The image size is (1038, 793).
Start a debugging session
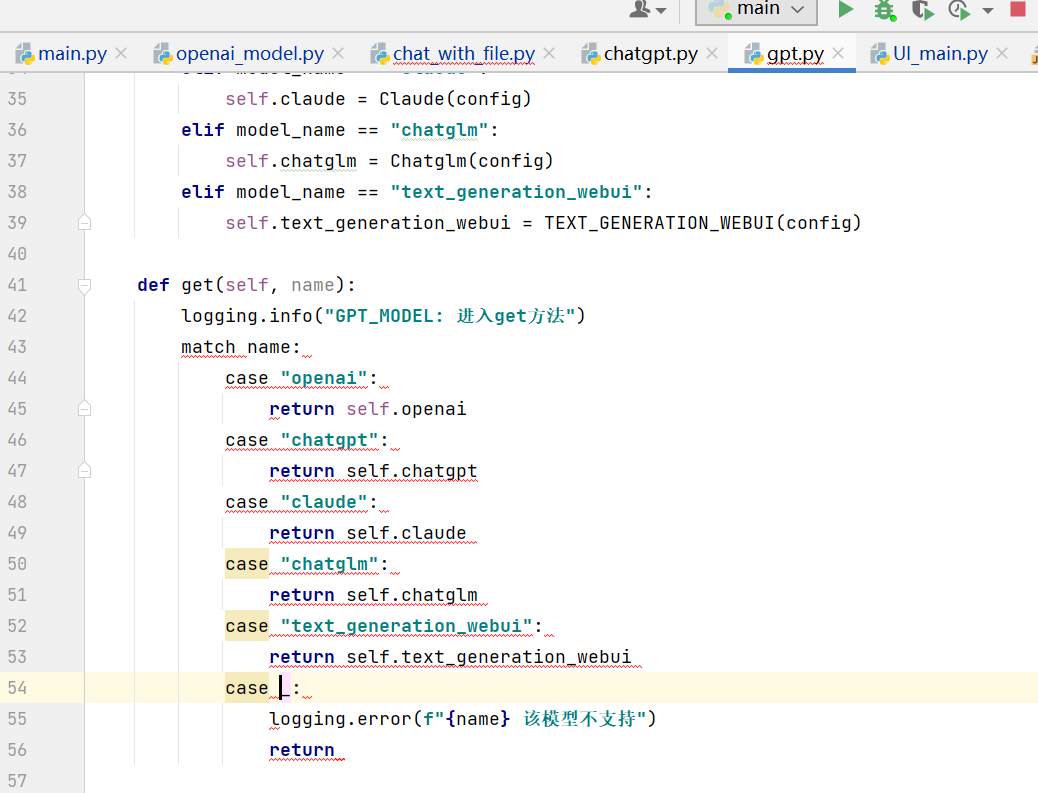click(x=883, y=10)
